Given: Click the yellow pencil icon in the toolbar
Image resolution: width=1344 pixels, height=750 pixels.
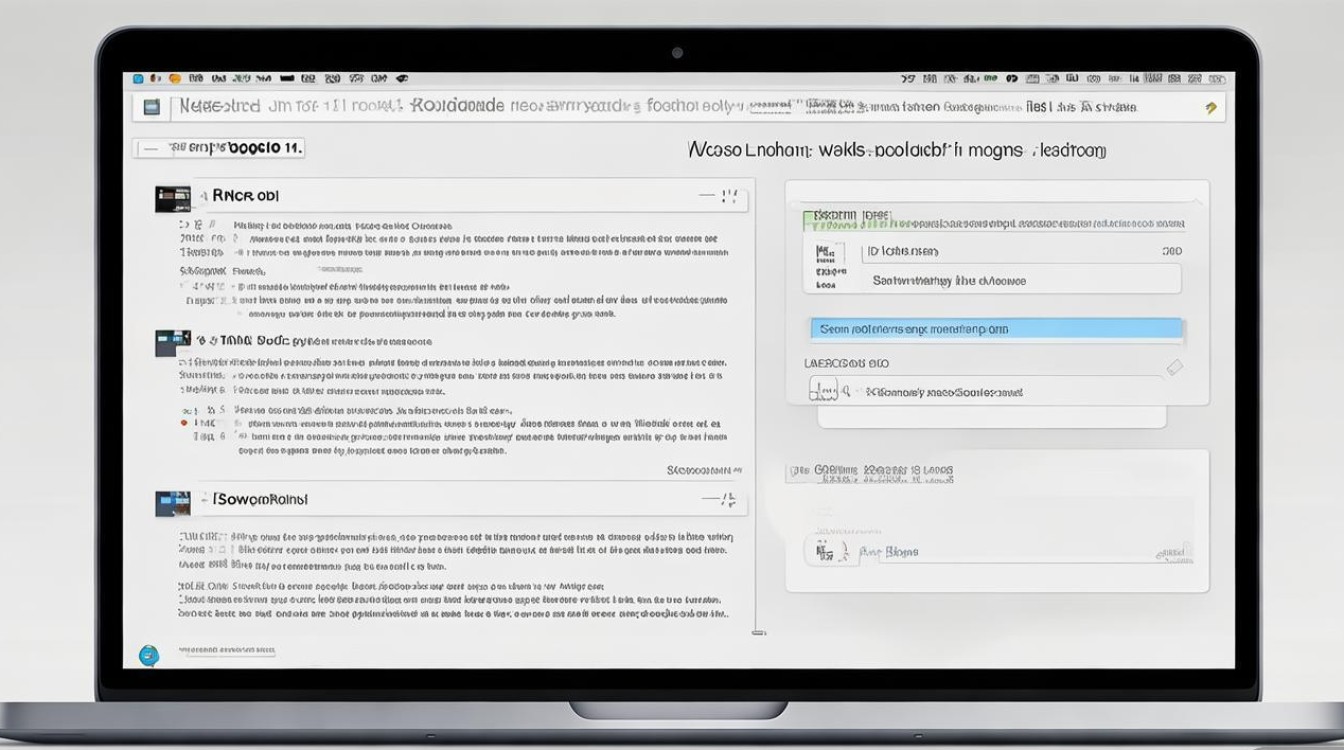Looking at the screenshot, I should pyautogui.click(x=1210, y=107).
